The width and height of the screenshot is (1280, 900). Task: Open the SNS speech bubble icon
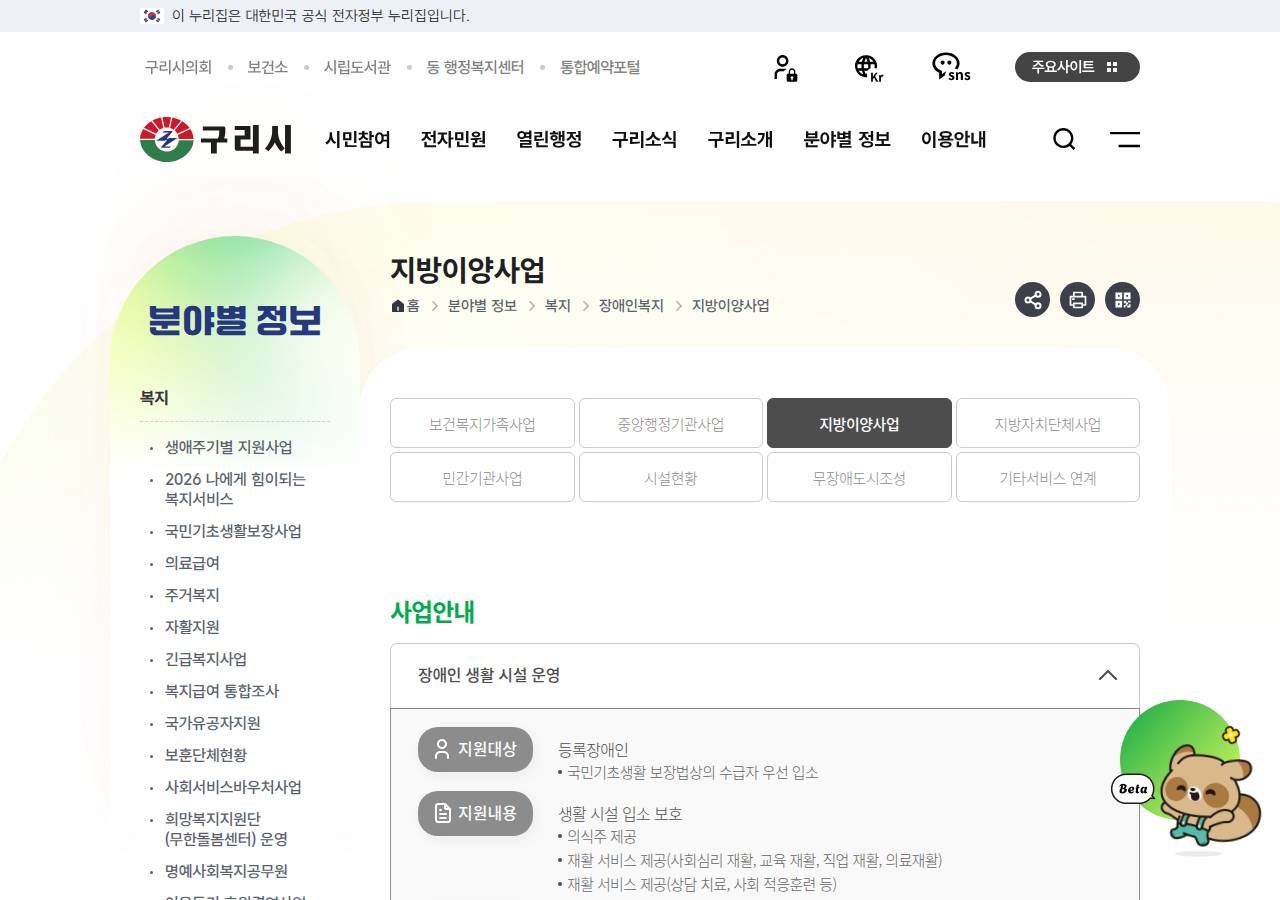[x=950, y=68]
